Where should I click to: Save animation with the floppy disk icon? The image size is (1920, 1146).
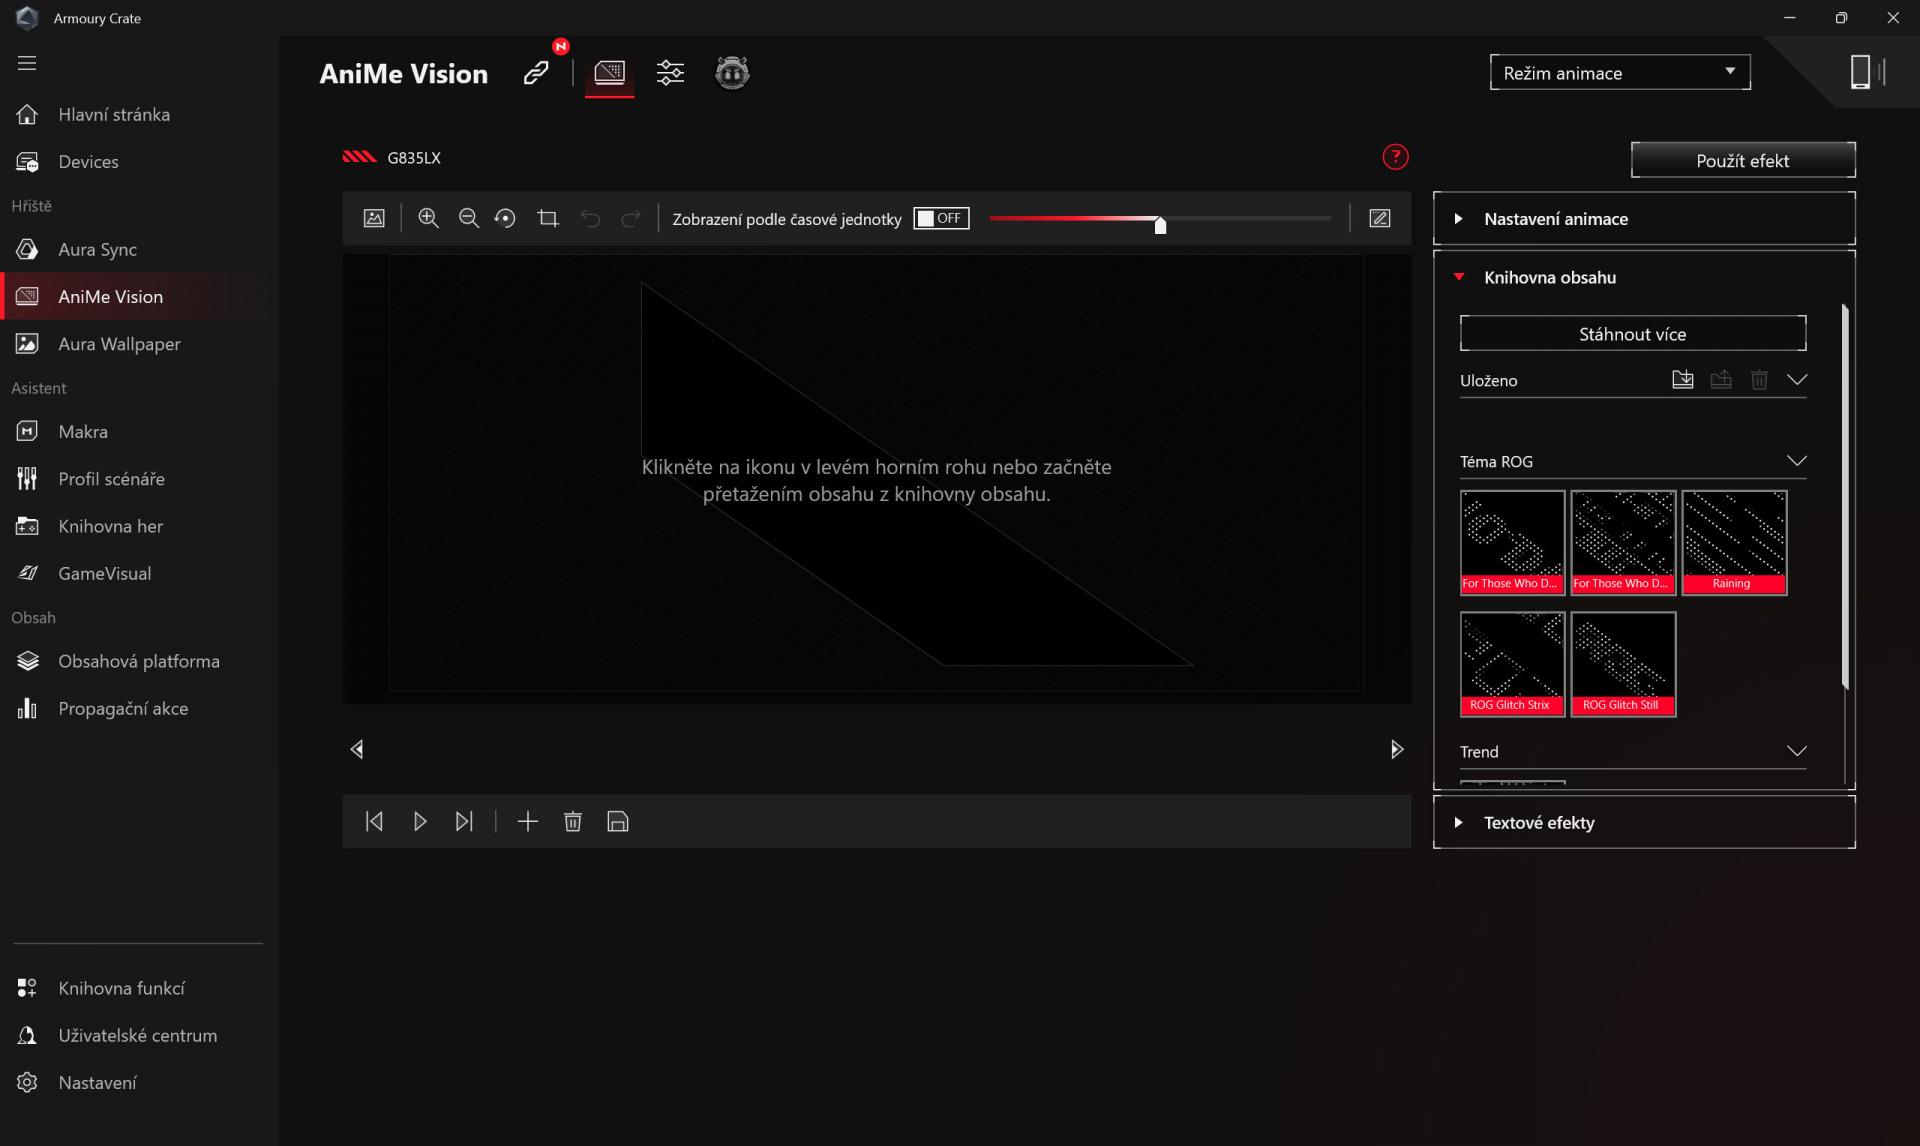pyautogui.click(x=618, y=821)
